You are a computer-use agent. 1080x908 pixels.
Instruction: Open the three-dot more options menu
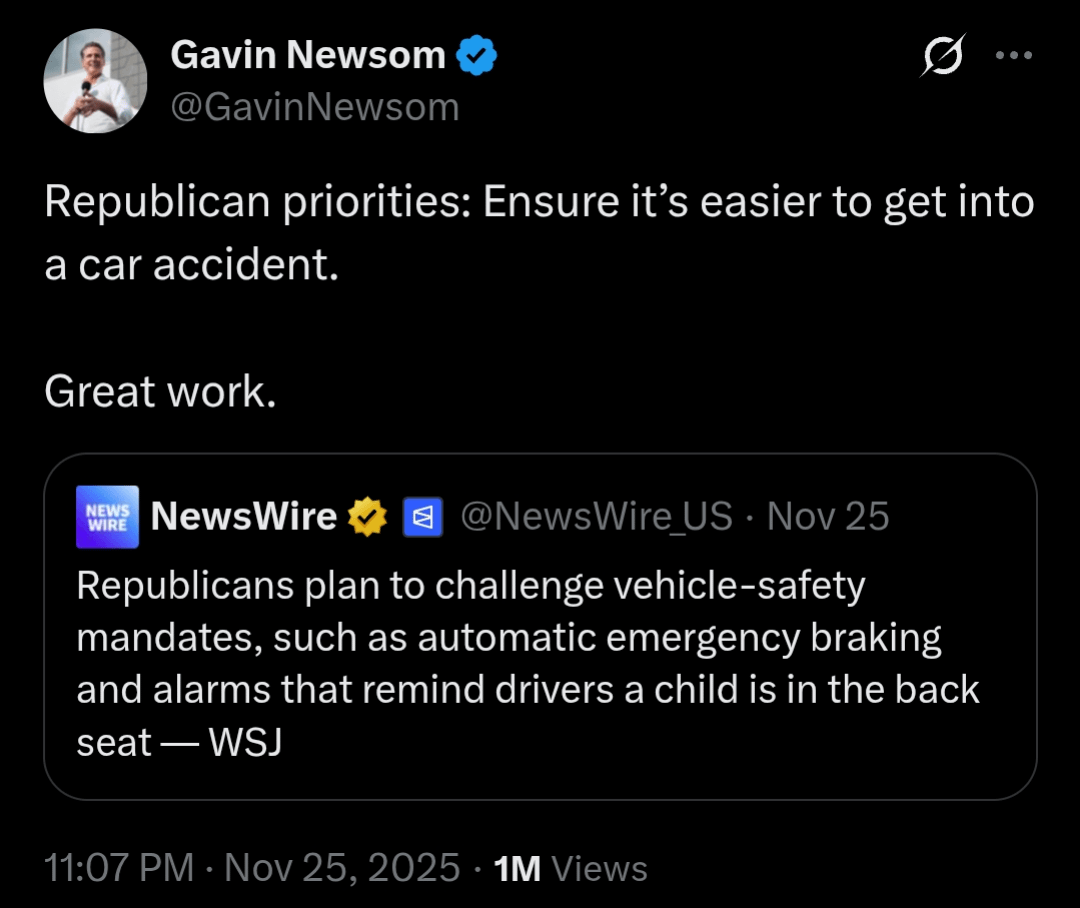coord(1013,55)
